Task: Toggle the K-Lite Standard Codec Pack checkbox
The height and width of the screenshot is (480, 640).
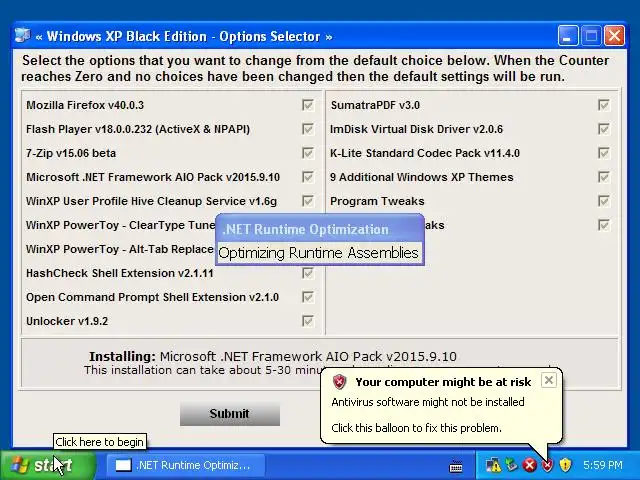Action: click(x=604, y=153)
